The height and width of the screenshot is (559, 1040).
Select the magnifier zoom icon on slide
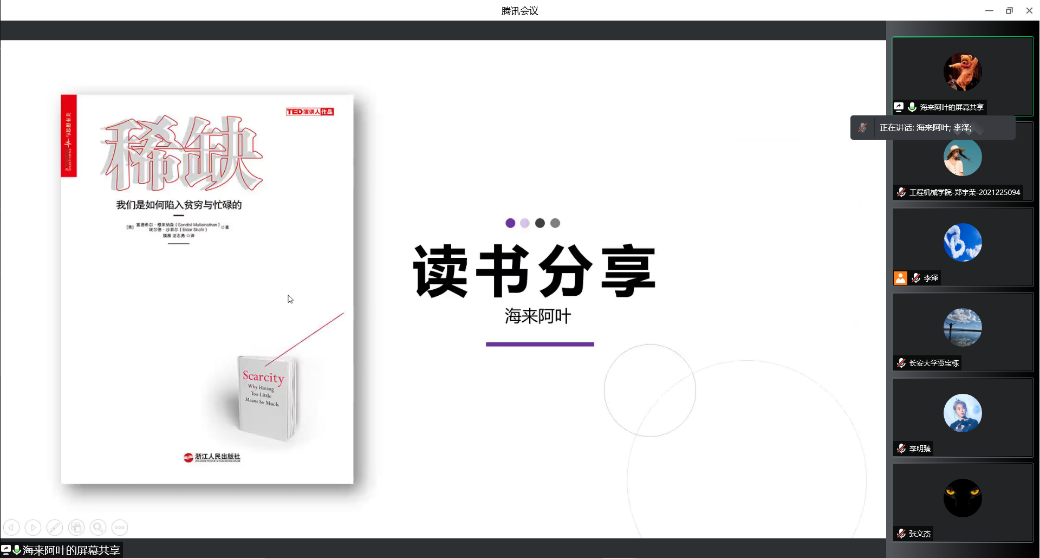[98, 526]
